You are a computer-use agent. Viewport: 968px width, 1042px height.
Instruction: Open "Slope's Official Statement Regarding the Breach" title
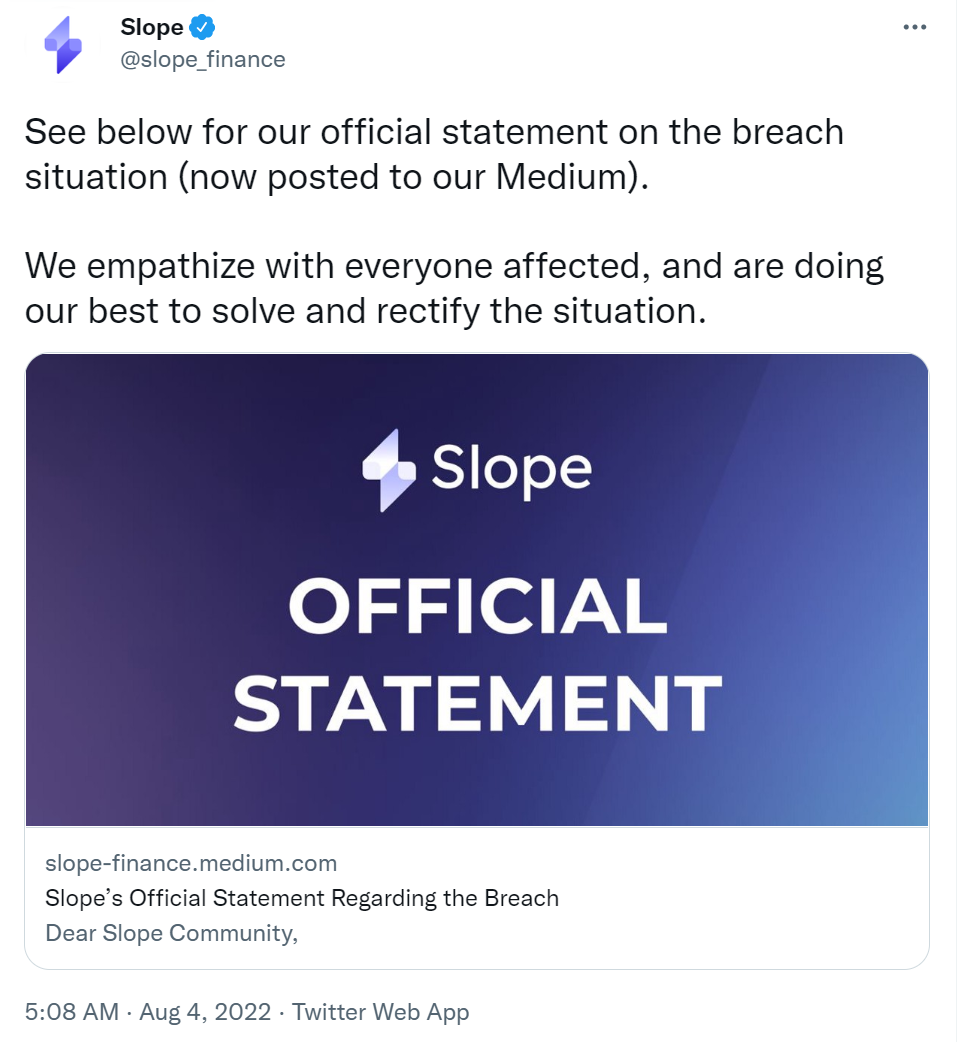302,898
